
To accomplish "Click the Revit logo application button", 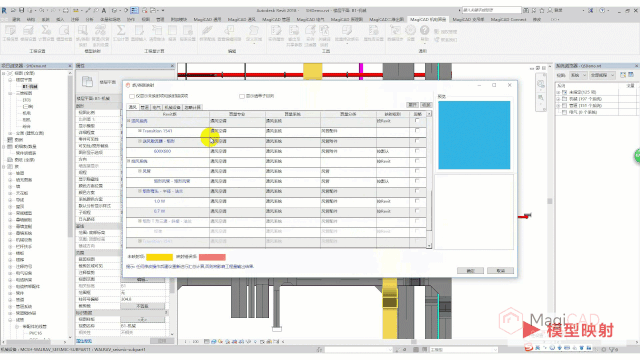I will [4, 10].
